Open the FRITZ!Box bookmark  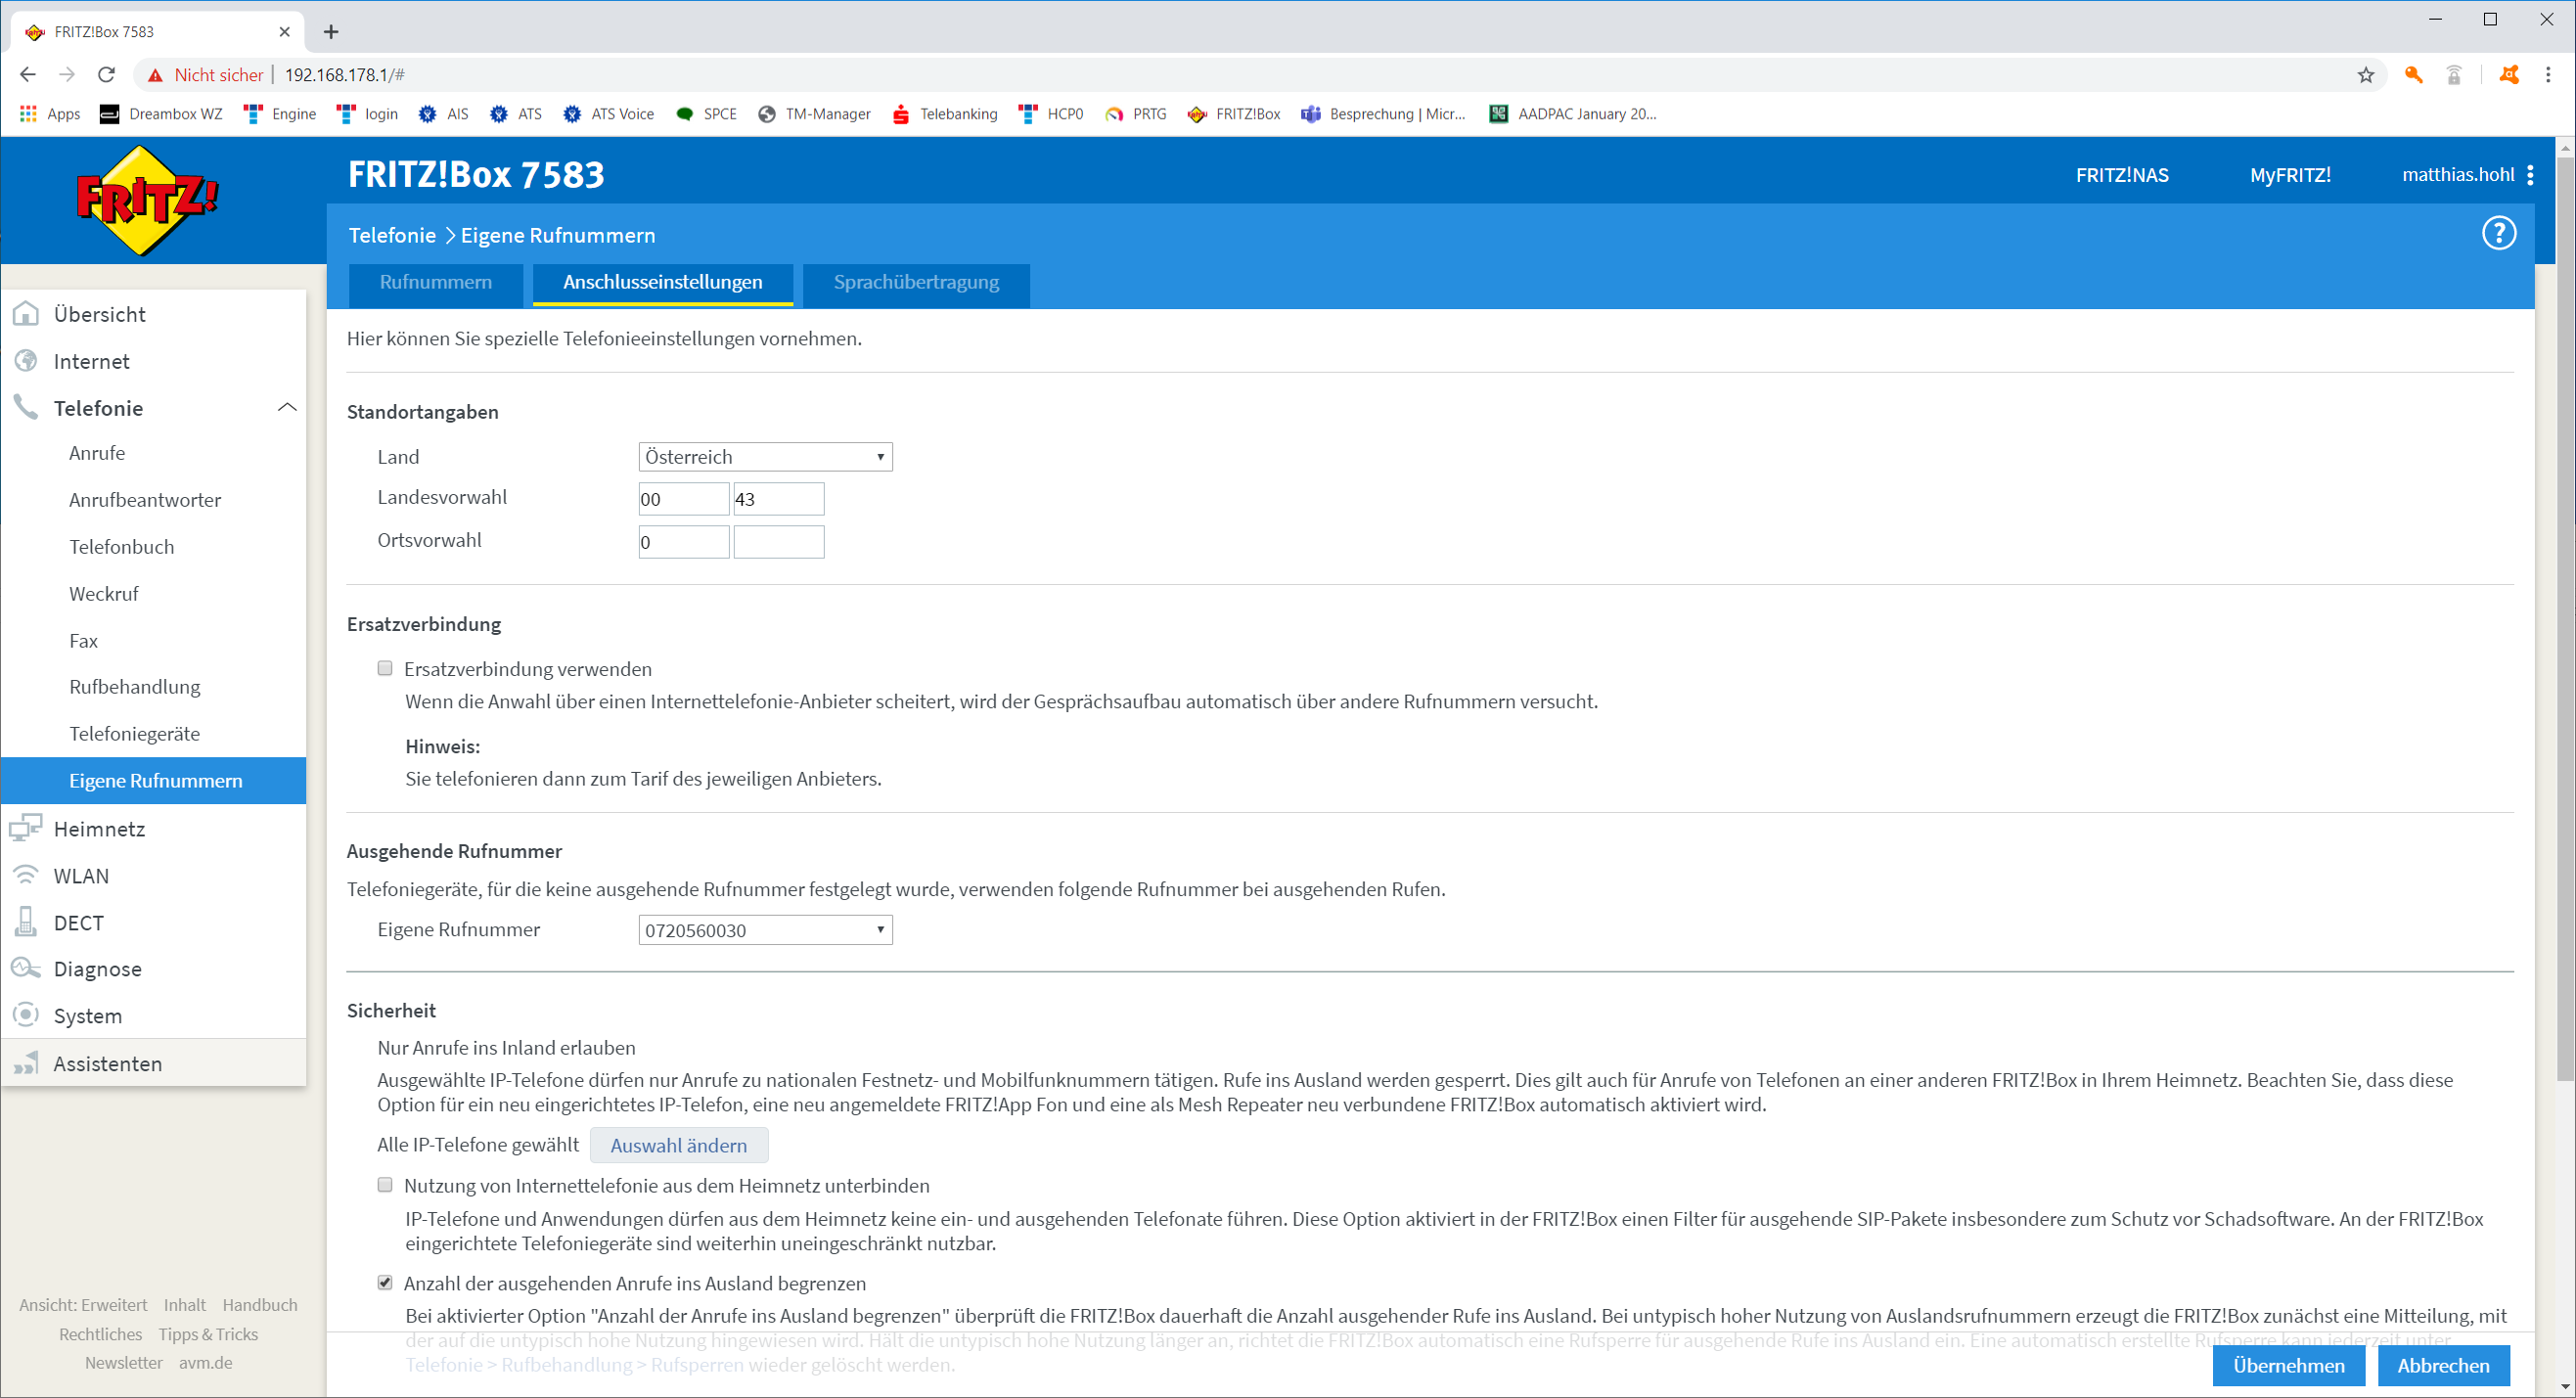tap(1234, 114)
